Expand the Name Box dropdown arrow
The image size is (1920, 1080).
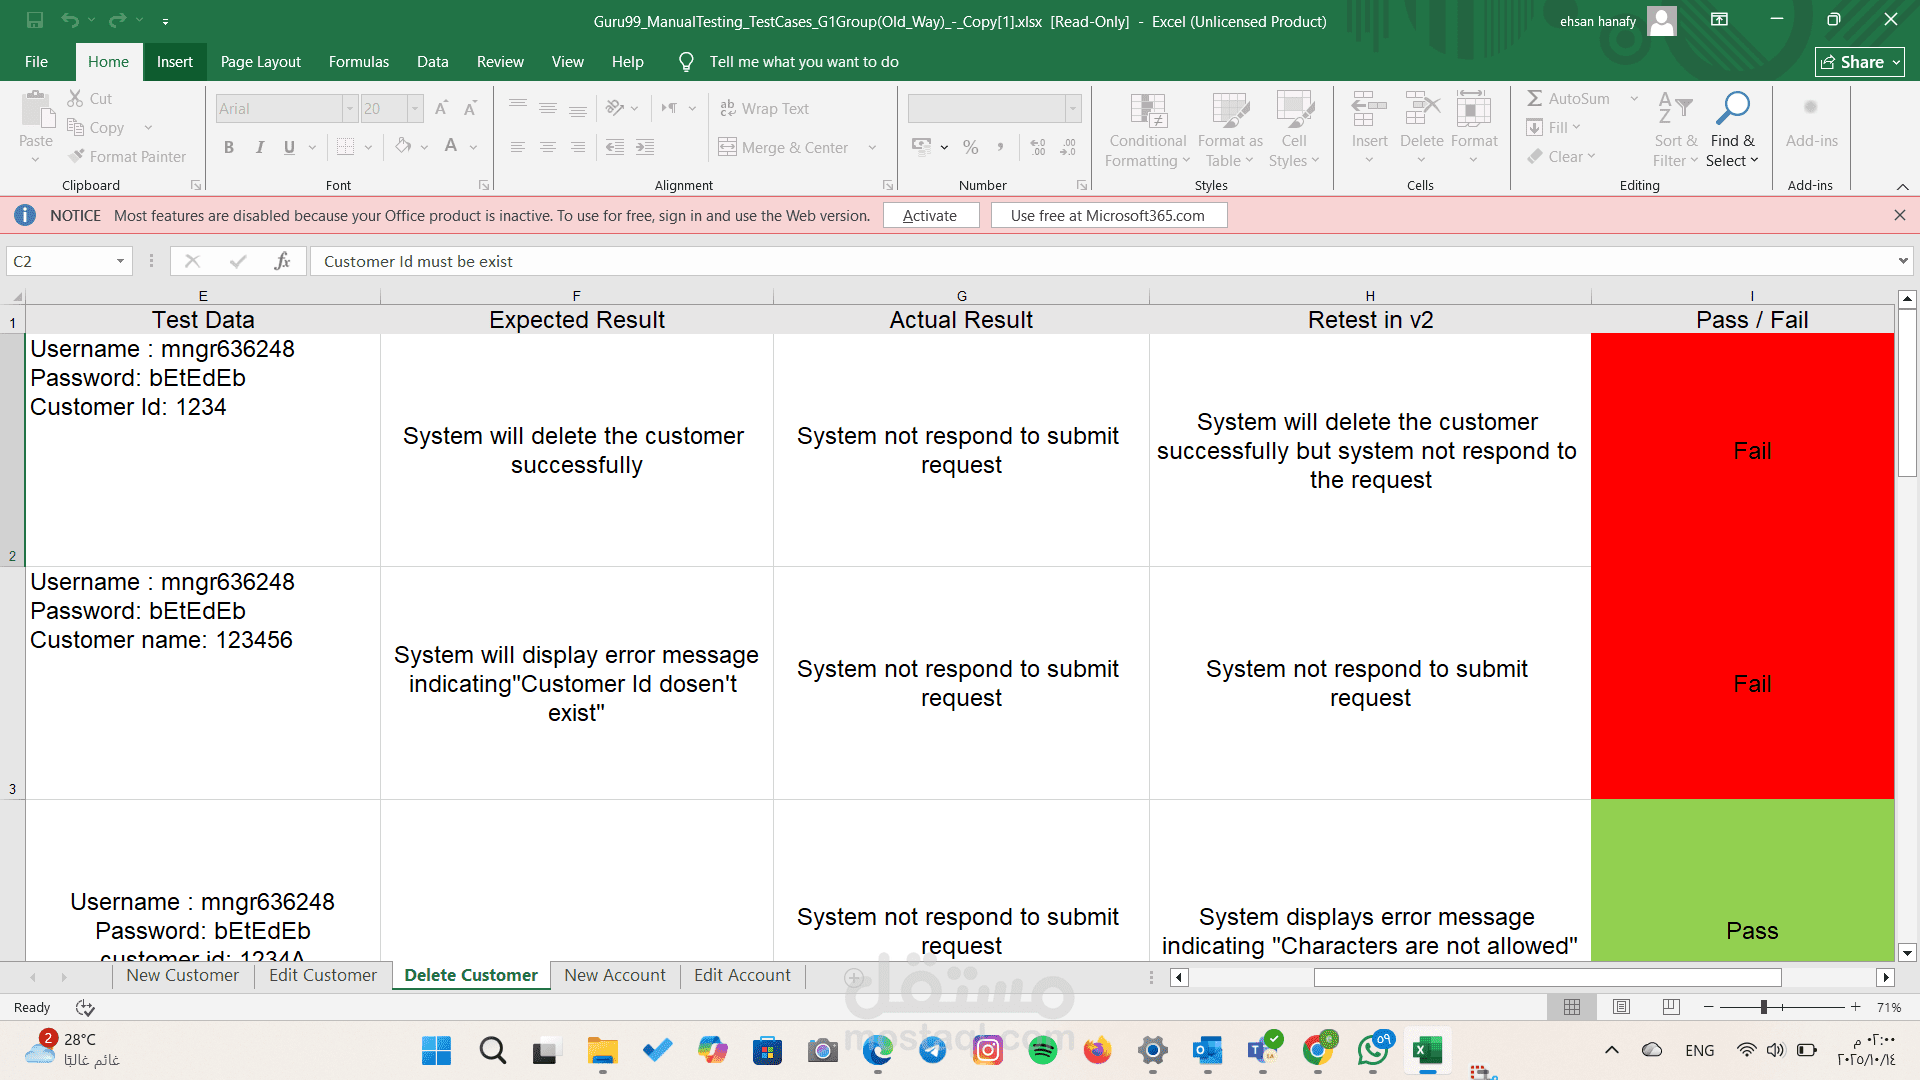(x=120, y=261)
